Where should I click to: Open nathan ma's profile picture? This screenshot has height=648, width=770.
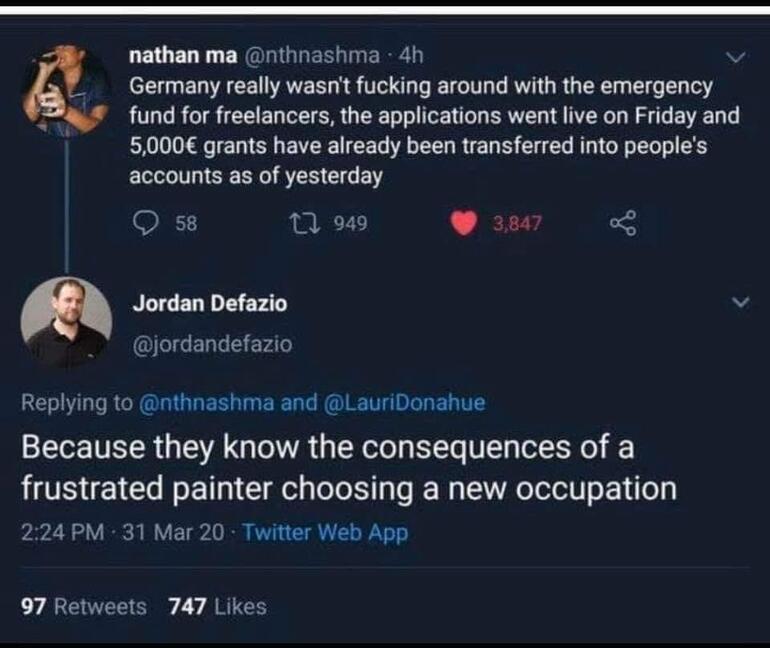[66, 89]
